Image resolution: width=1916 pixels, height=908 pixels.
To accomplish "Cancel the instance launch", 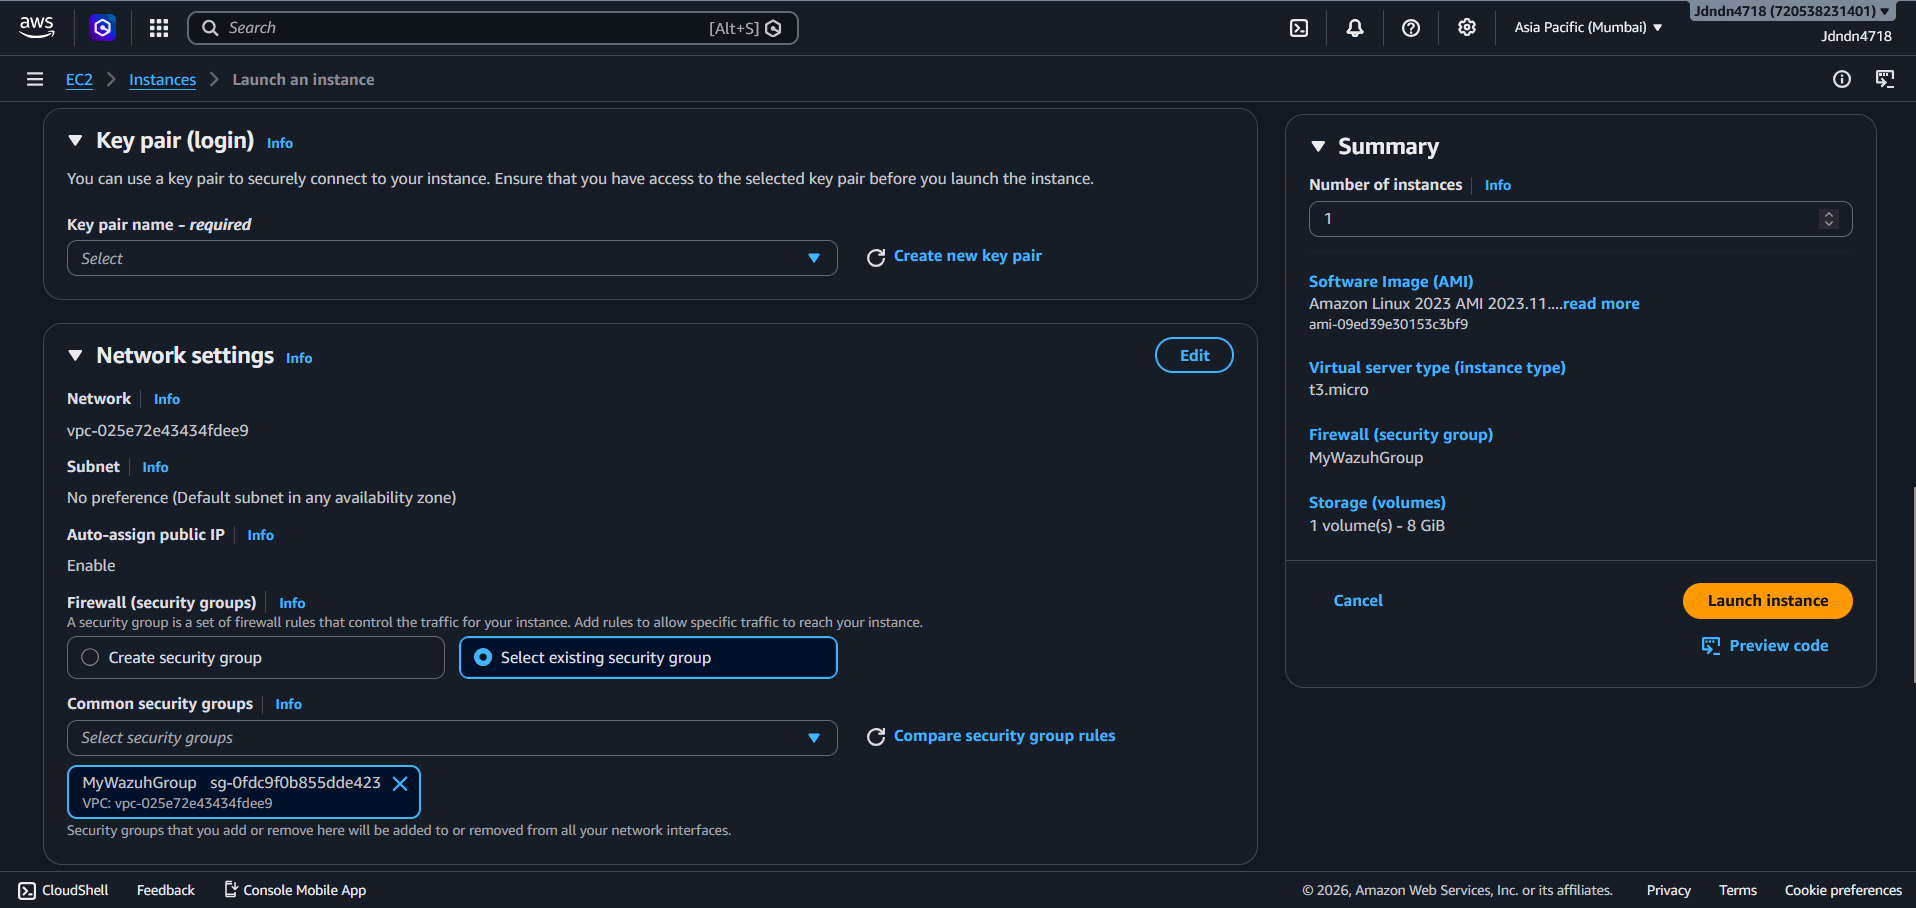I will [x=1358, y=601].
